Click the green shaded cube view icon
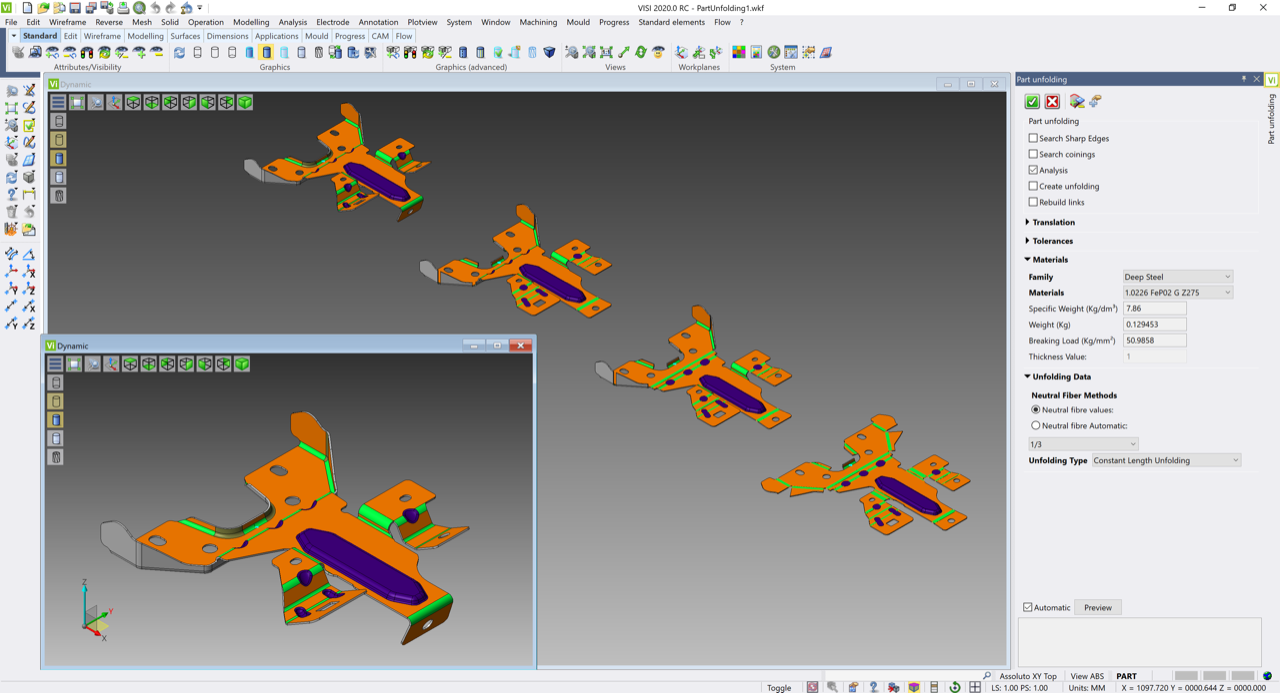1280x693 pixels. click(245, 102)
